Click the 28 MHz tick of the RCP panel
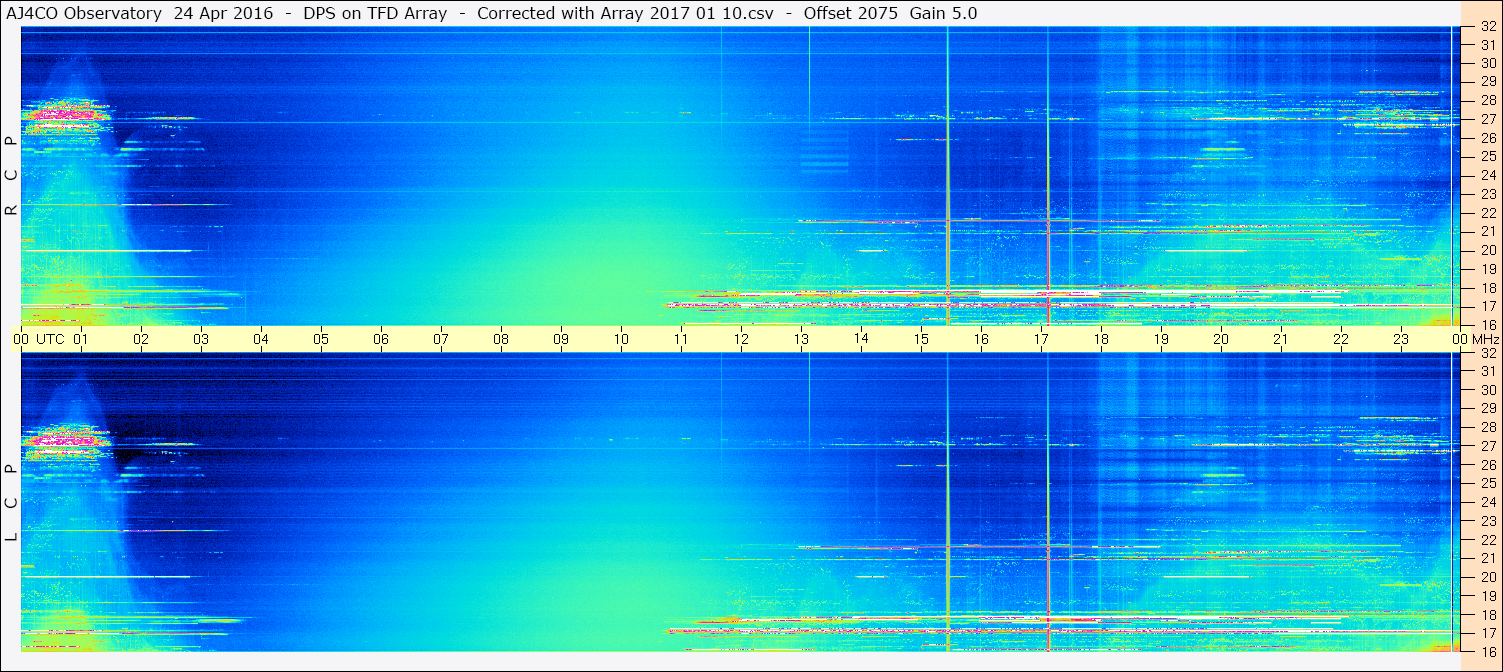The width and height of the screenshot is (1503, 672). pyautogui.click(x=1487, y=100)
